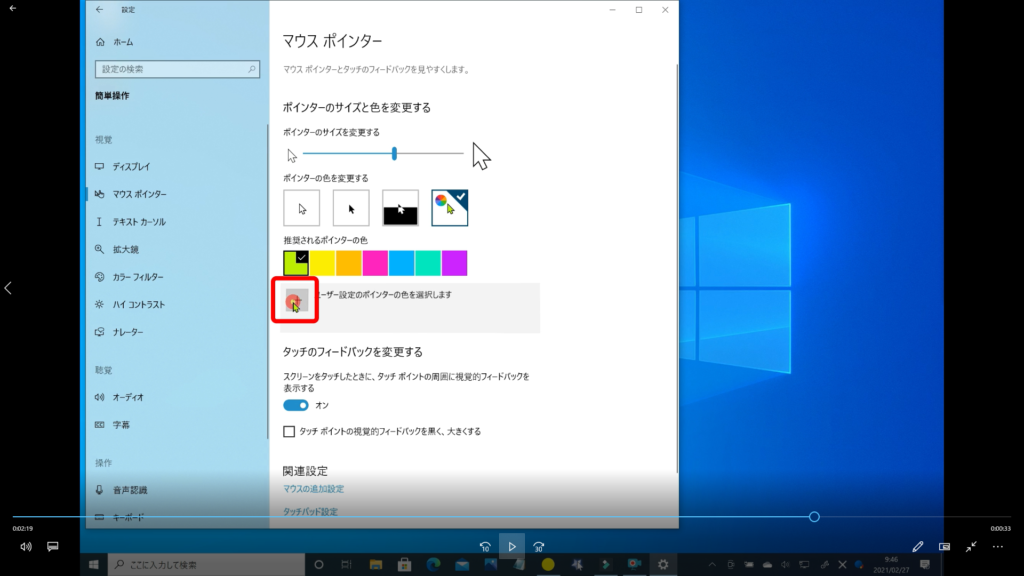The width and height of the screenshot is (1024, 576).
Task: Select the black pointer color option
Action: [x=351, y=208]
